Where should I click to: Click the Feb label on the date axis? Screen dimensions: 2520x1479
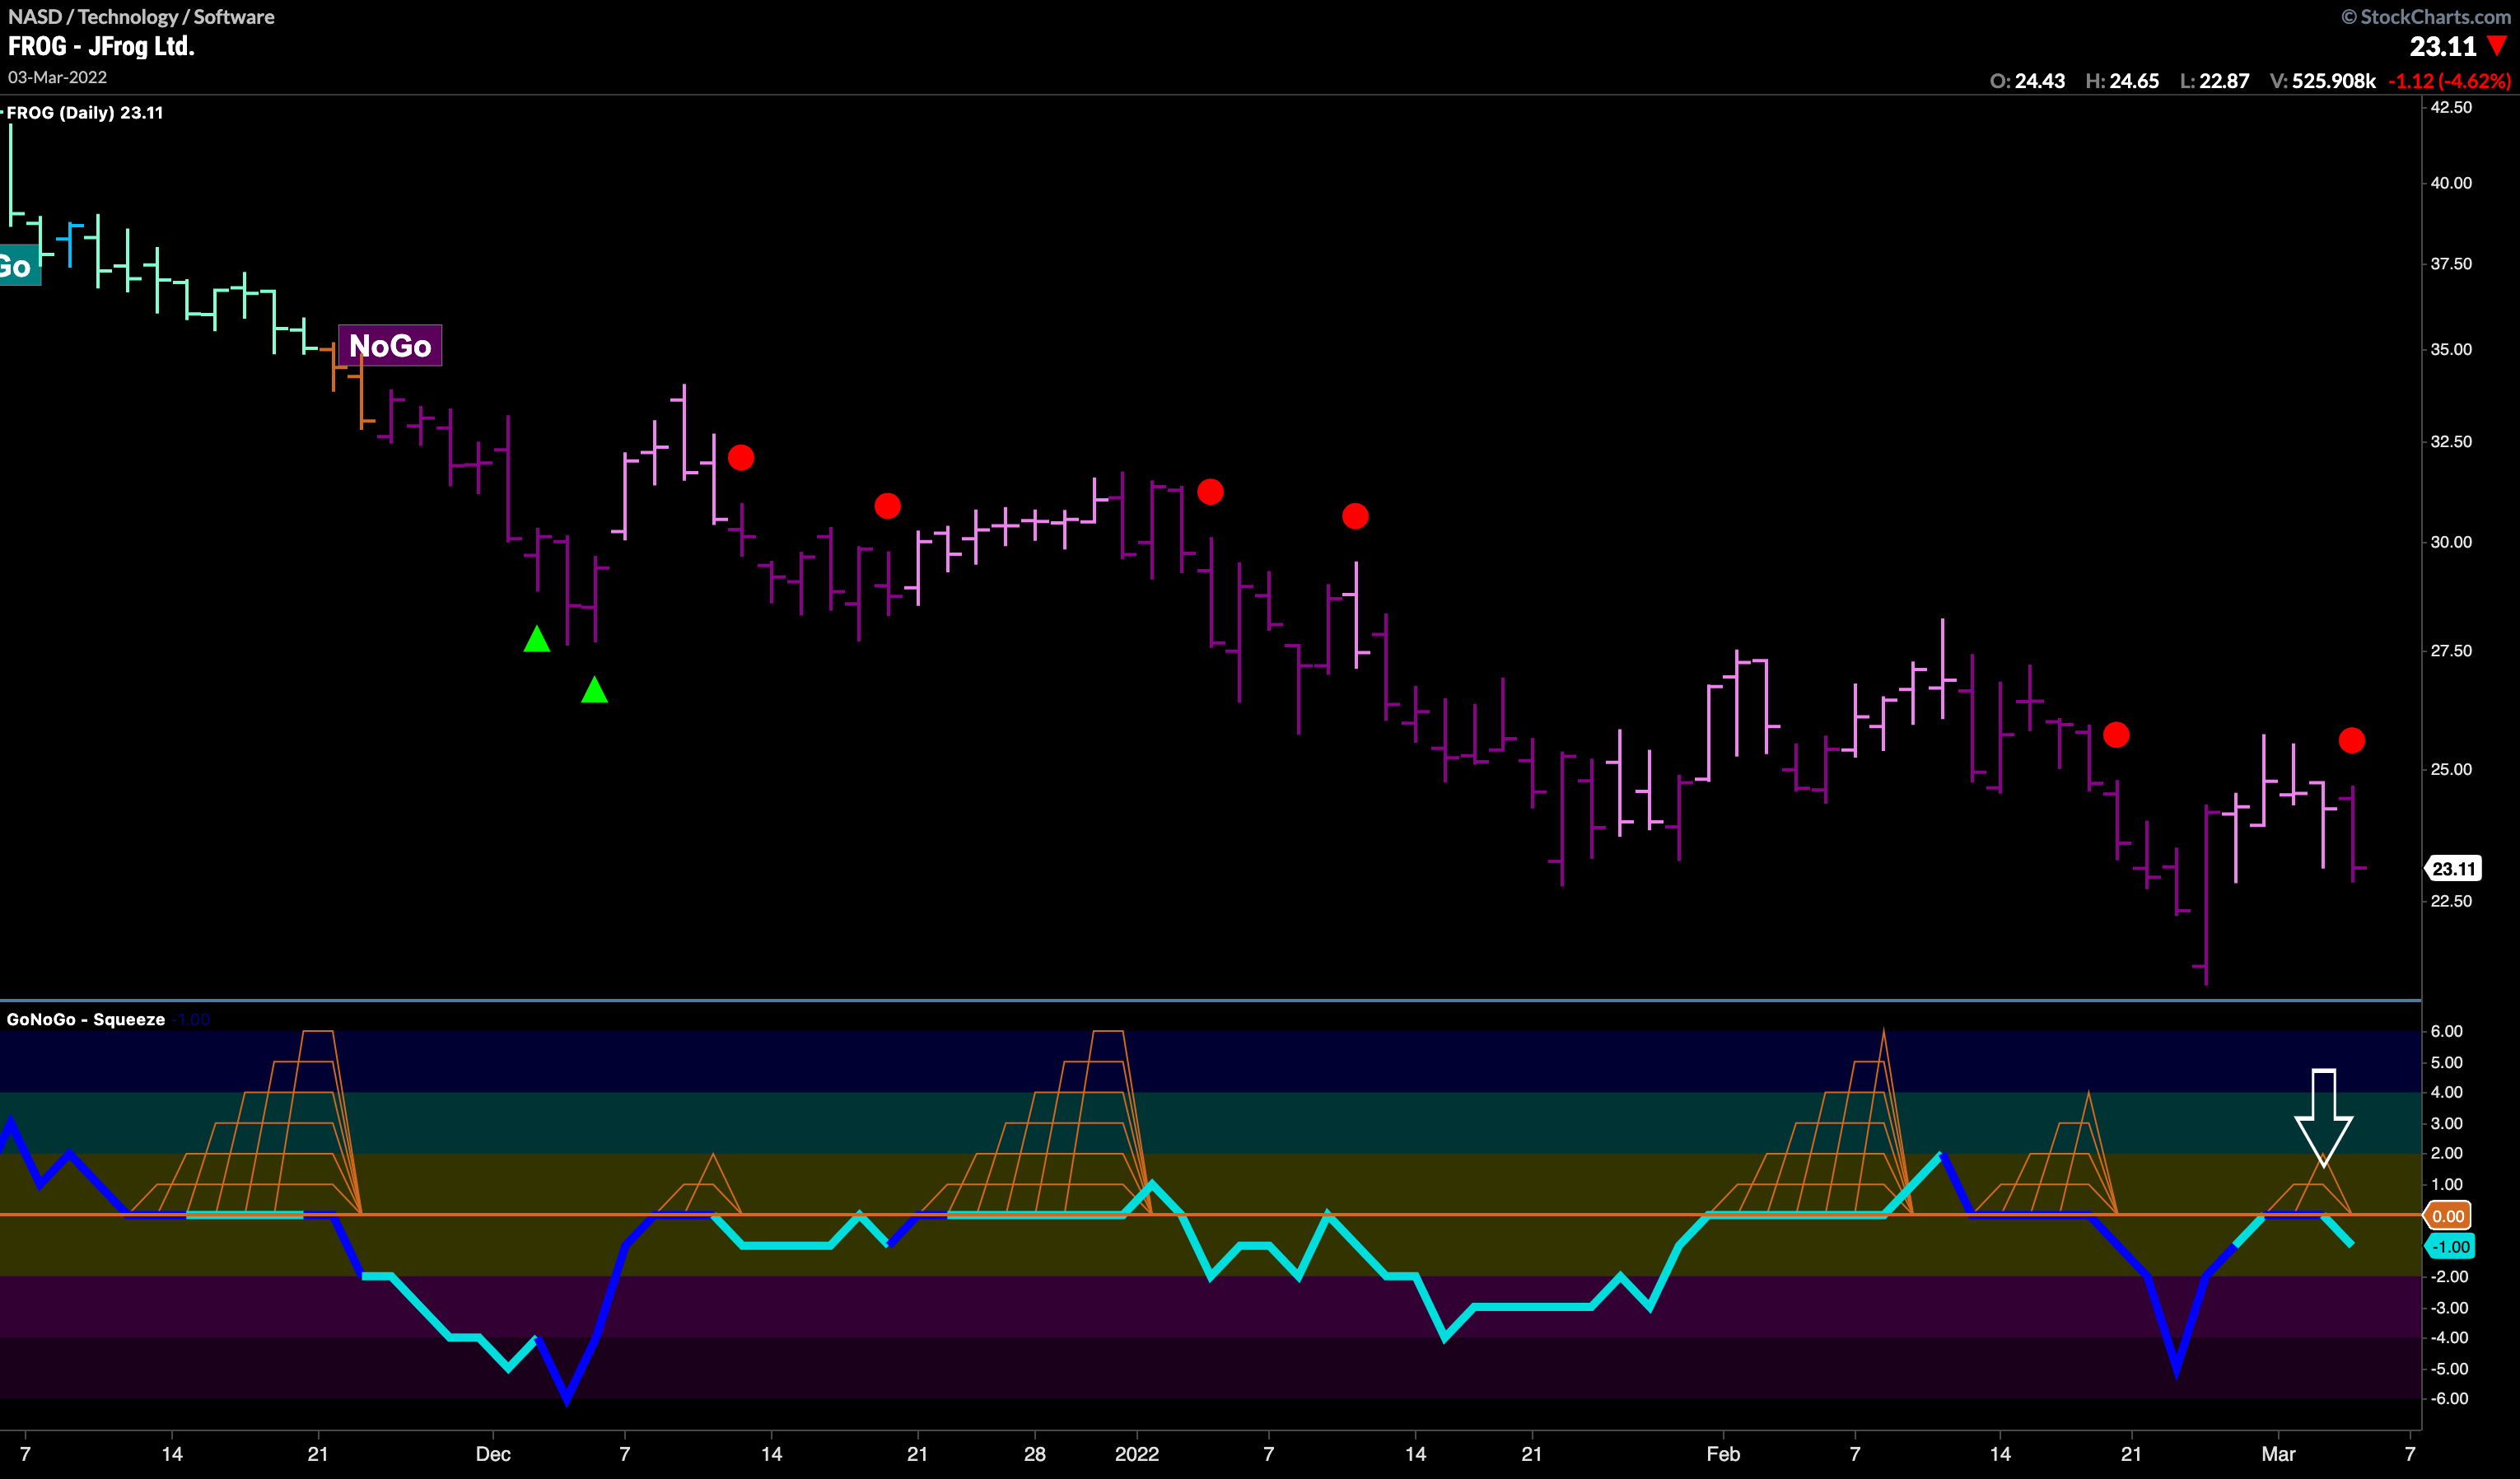(1723, 1454)
